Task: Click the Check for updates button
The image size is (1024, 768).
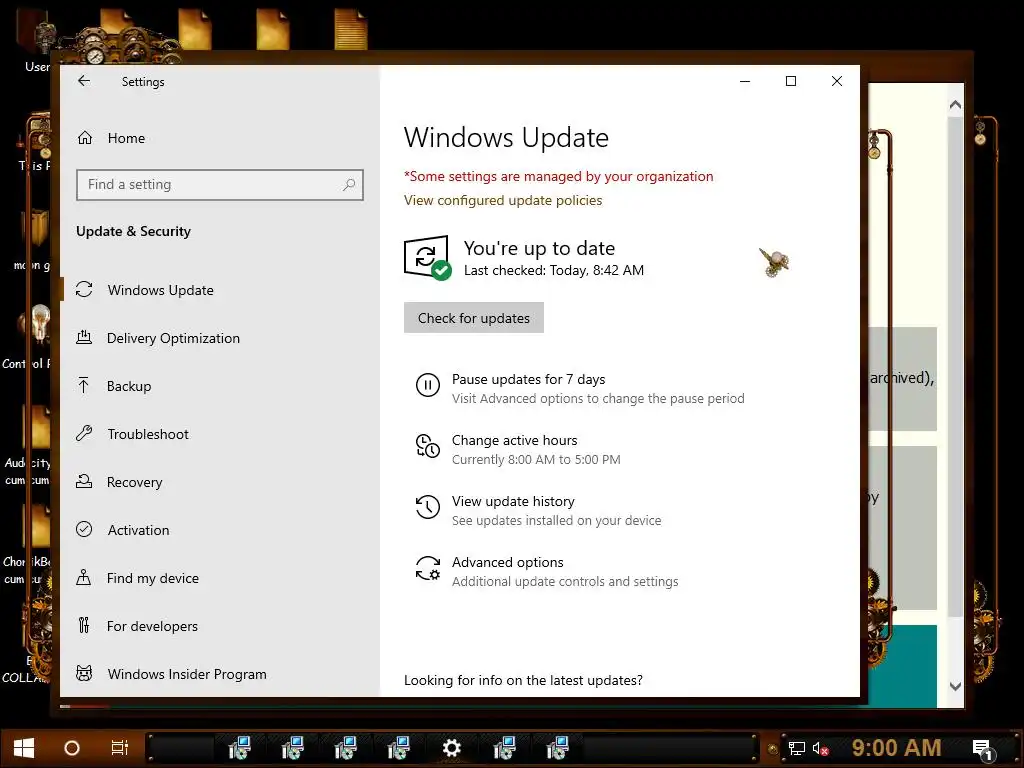Action: coord(473,318)
